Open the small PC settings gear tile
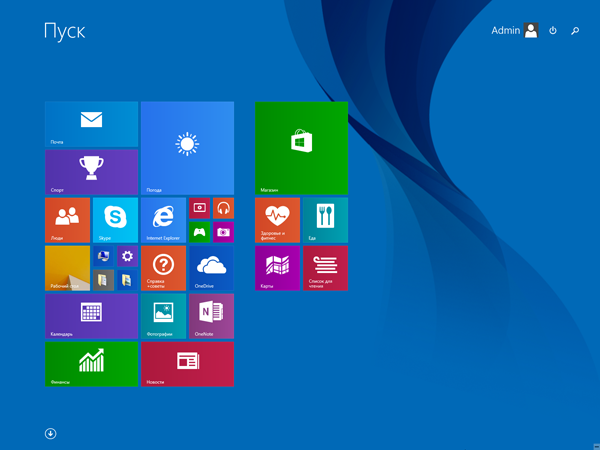This screenshot has height=450, width=600. pyautogui.click(x=127, y=256)
